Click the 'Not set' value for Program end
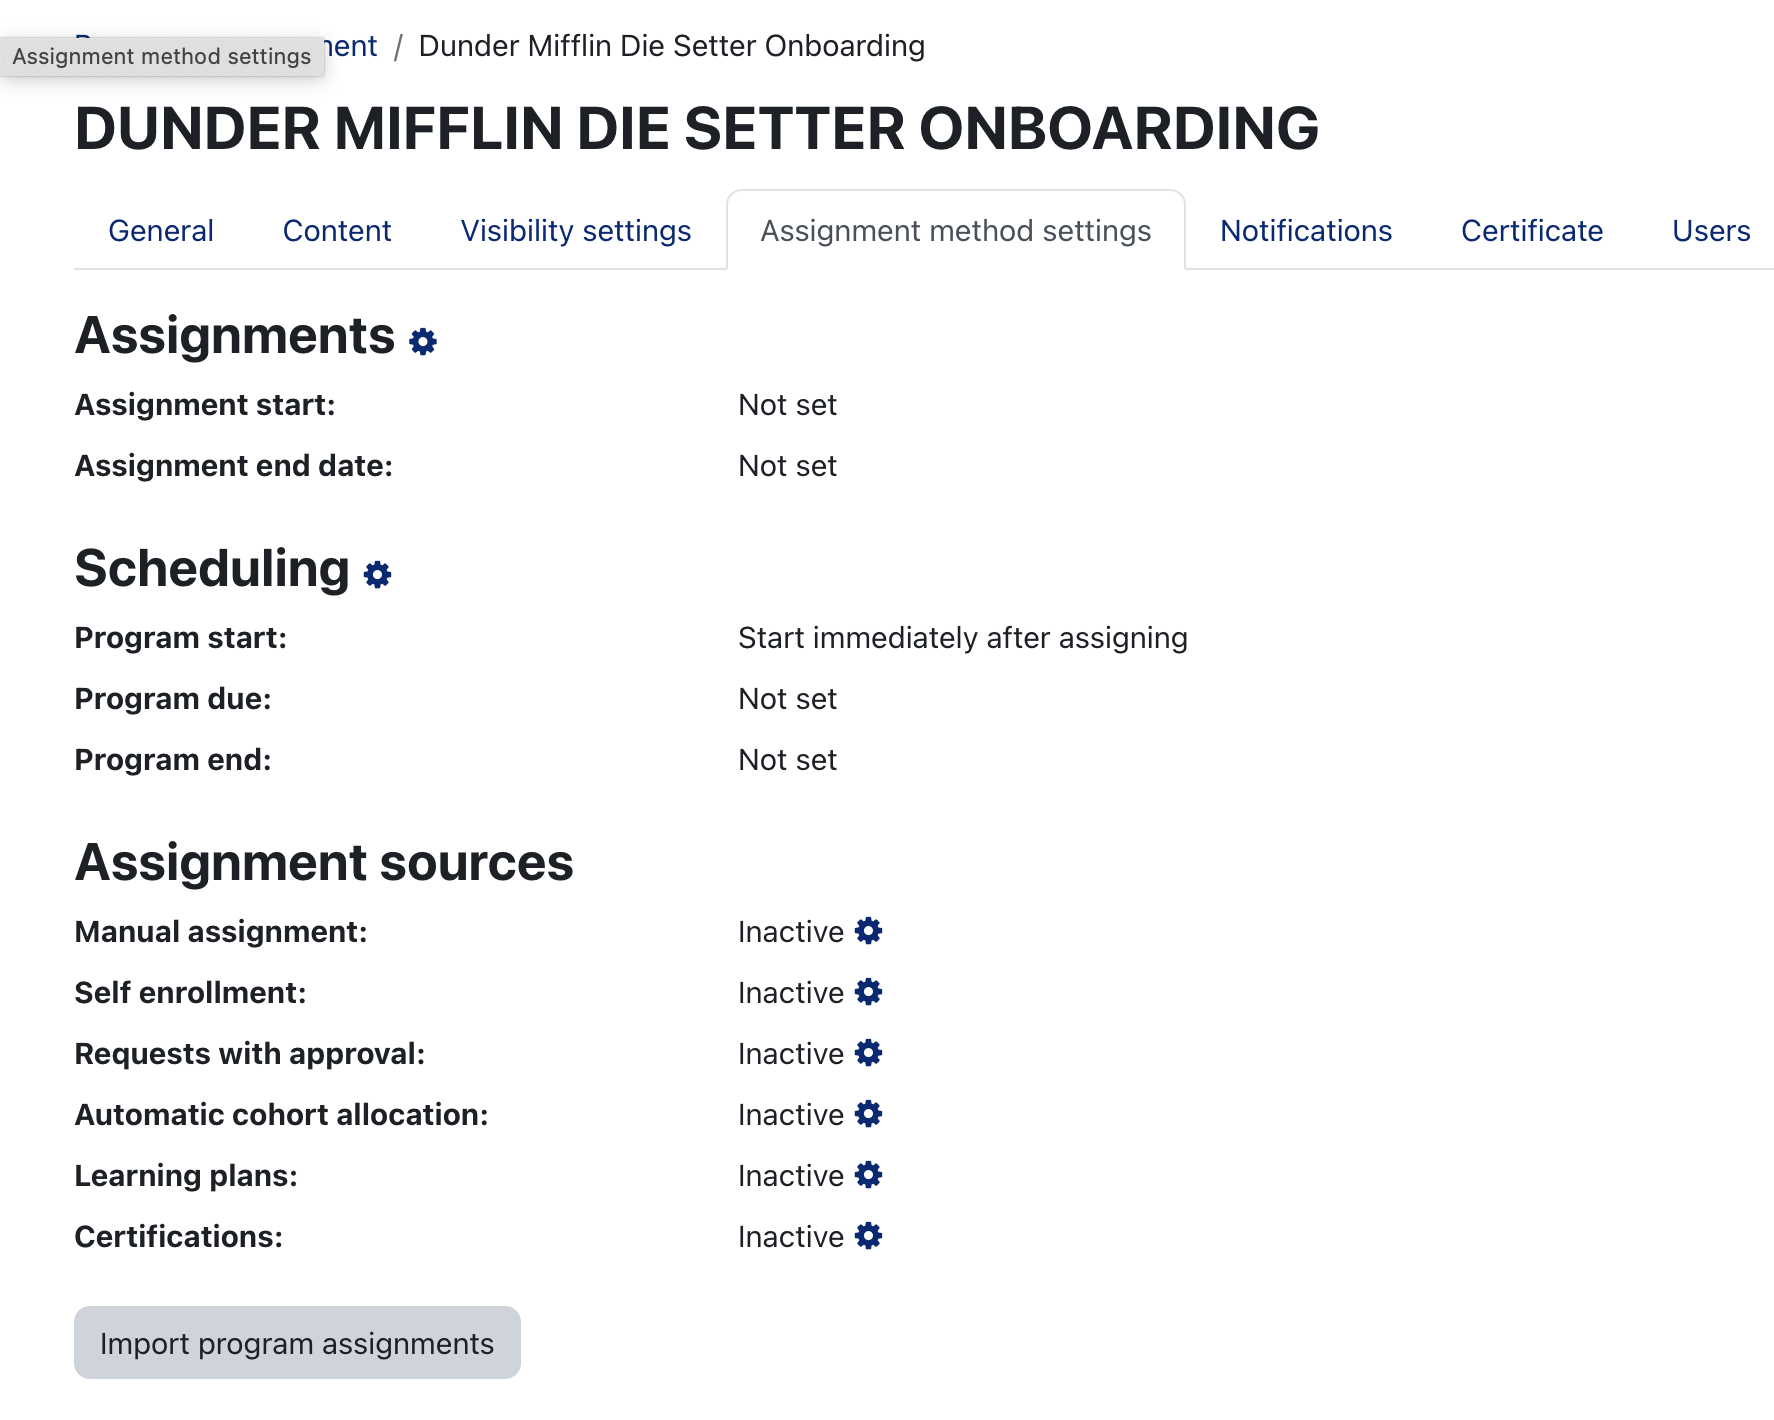Screen dimensions: 1774x1420 (x=788, y=760)
